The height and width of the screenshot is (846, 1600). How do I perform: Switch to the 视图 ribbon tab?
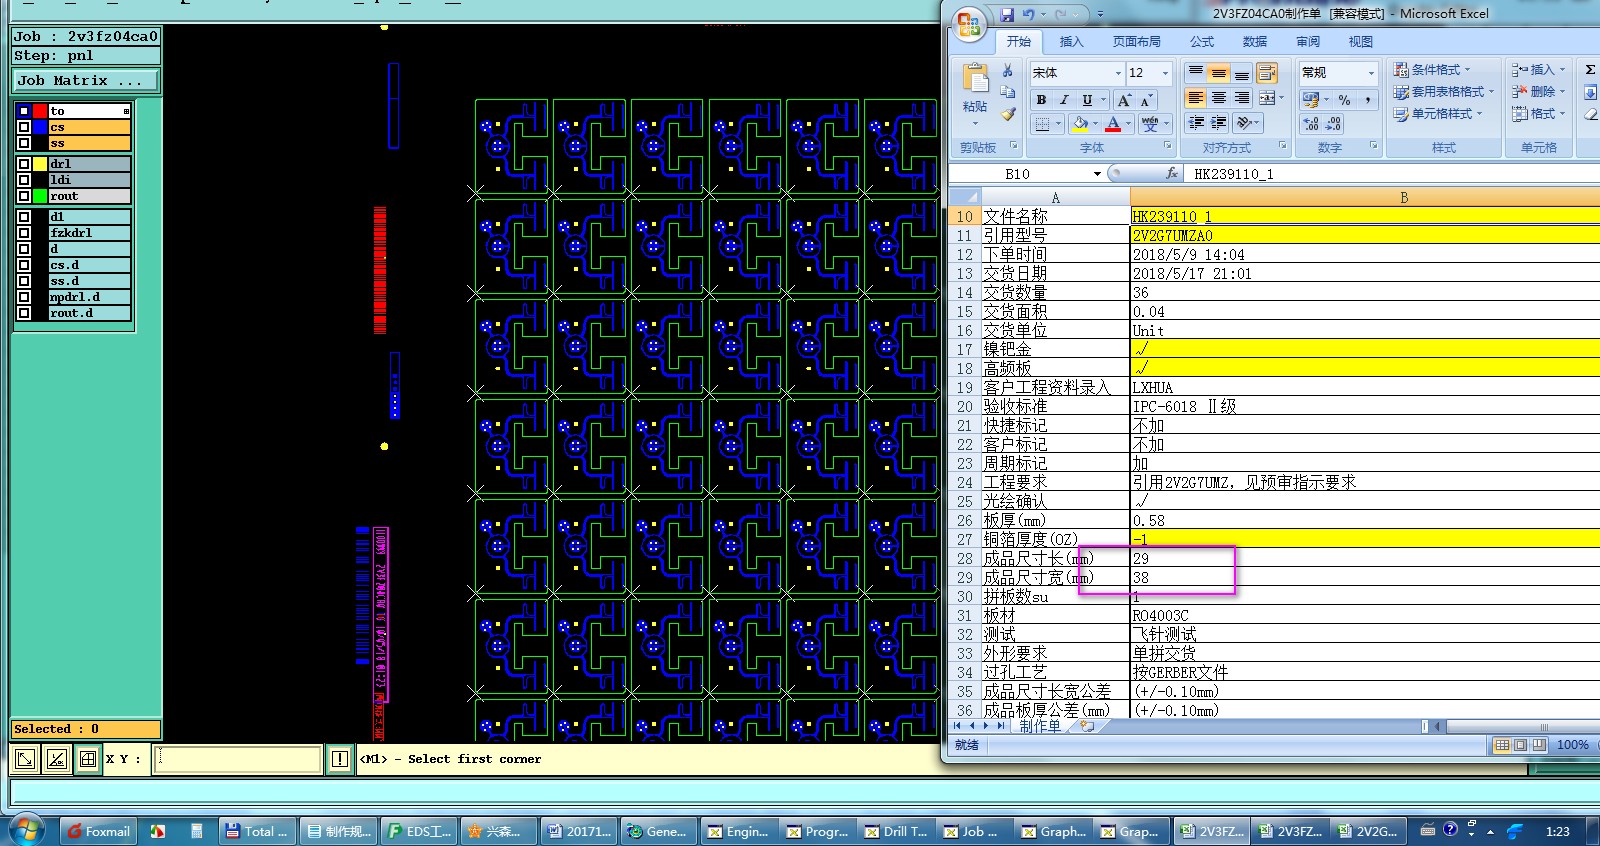[x=1361, y=42]
